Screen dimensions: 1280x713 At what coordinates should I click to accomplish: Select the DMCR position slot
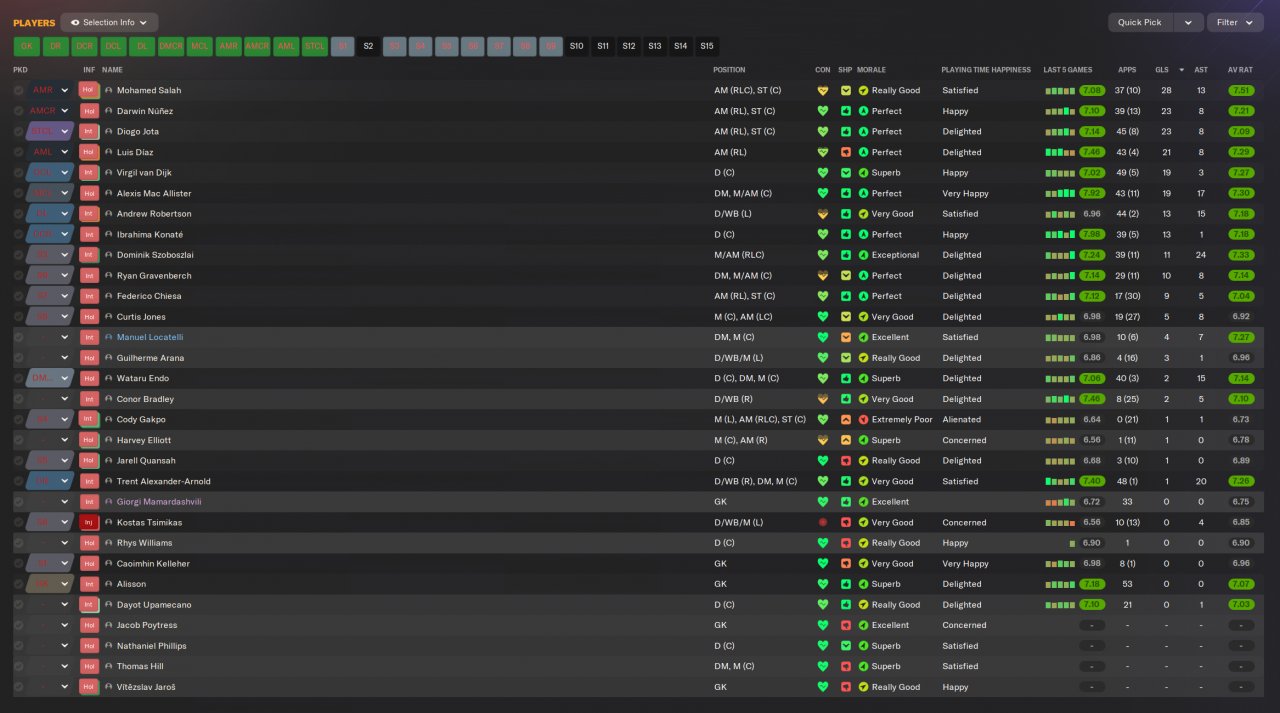(x=171, y=46)
